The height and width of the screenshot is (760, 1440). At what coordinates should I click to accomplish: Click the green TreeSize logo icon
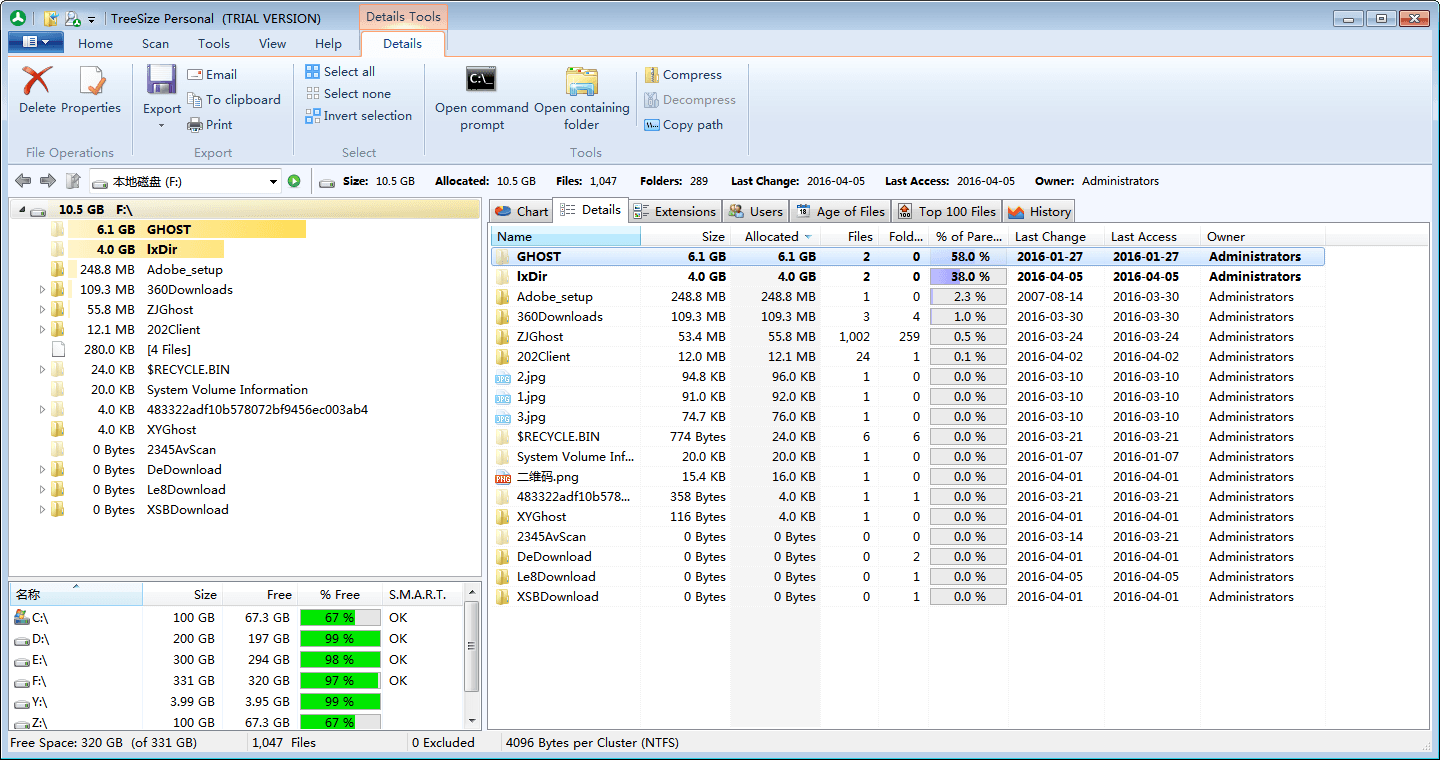[17, 19]
